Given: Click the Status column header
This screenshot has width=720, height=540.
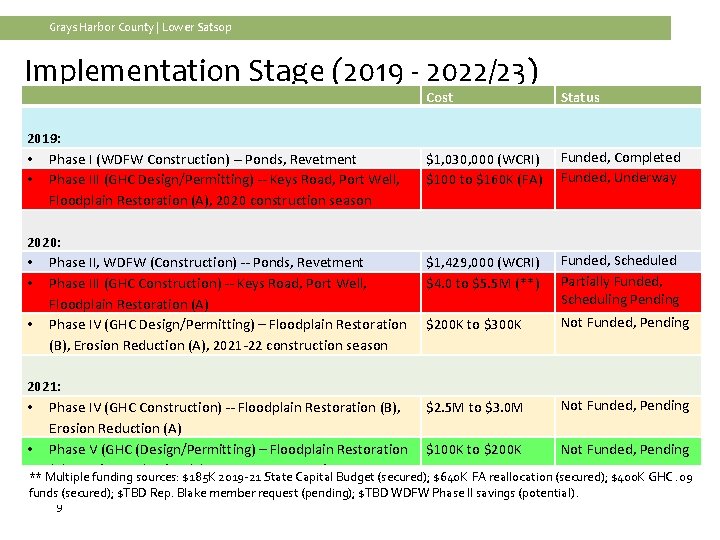Looking at the screenshot, I should 628,96.
